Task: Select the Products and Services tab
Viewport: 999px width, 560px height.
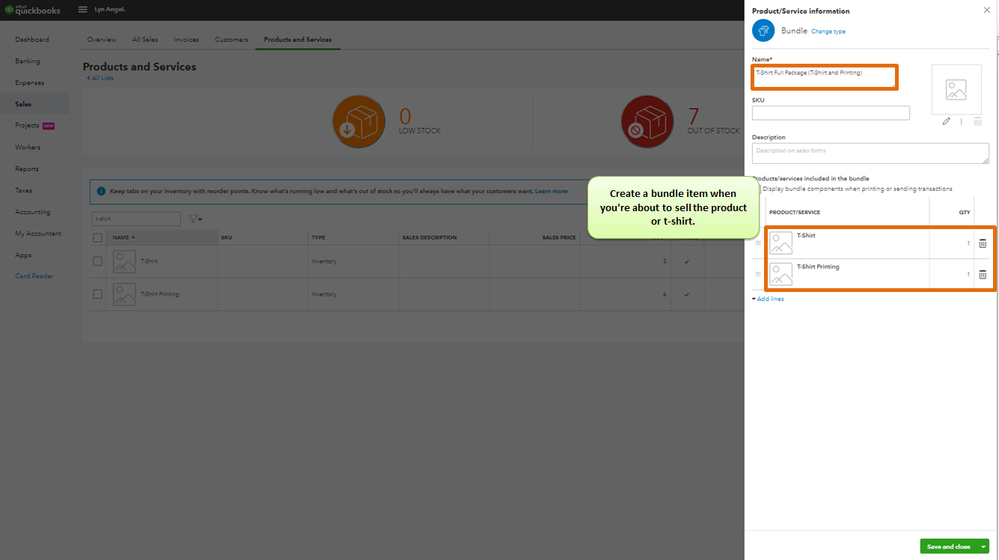Action: click(x=298, y=39)
